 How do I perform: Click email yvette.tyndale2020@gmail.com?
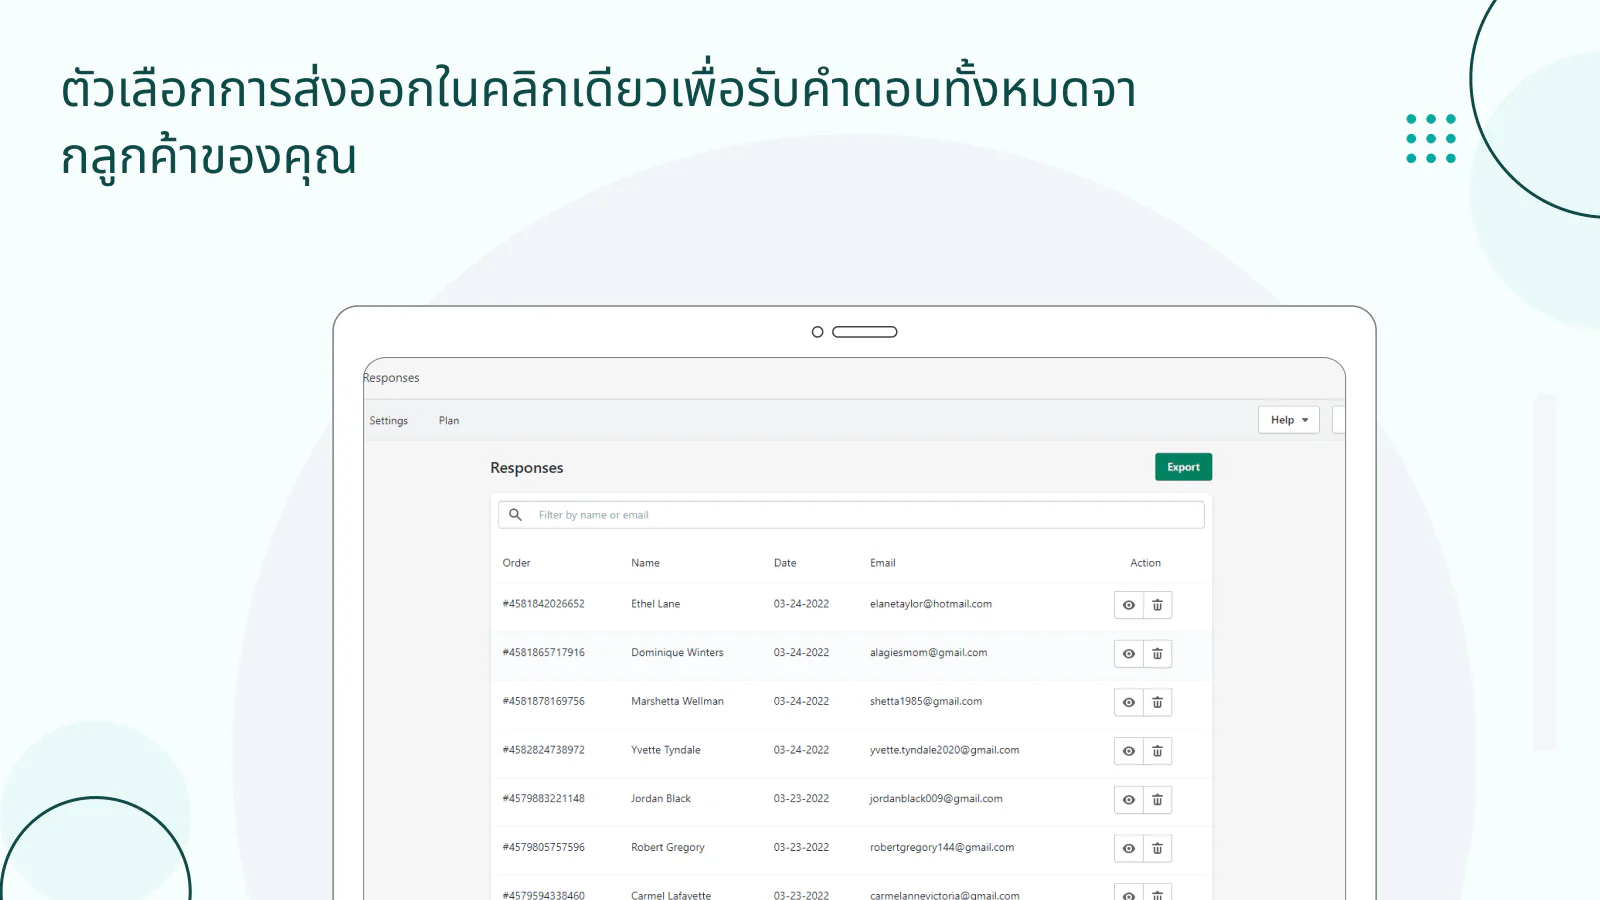tap(944, 750)
